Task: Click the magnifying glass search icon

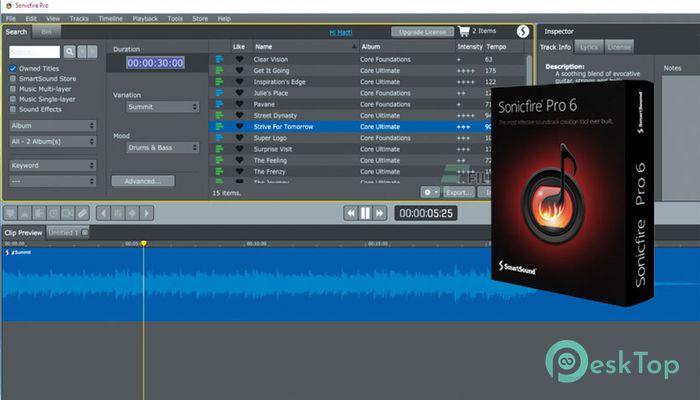Action: [70, 52]
